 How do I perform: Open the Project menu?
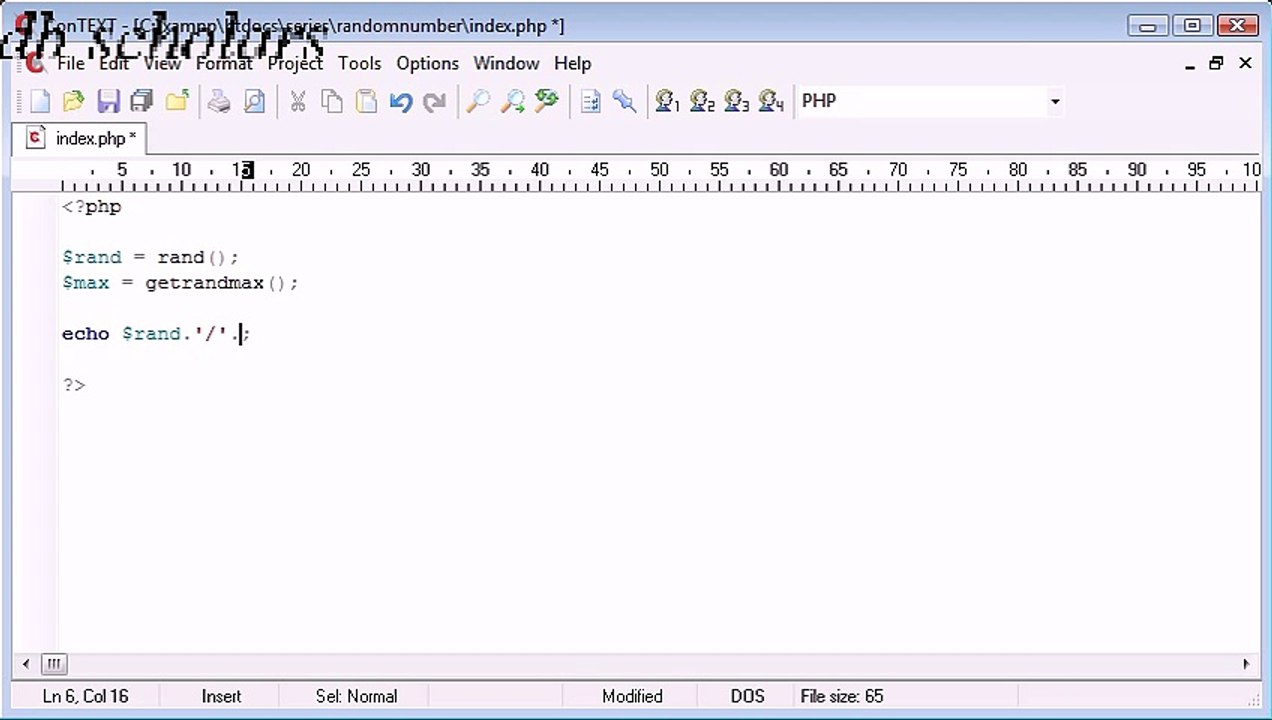click(295, 63)
